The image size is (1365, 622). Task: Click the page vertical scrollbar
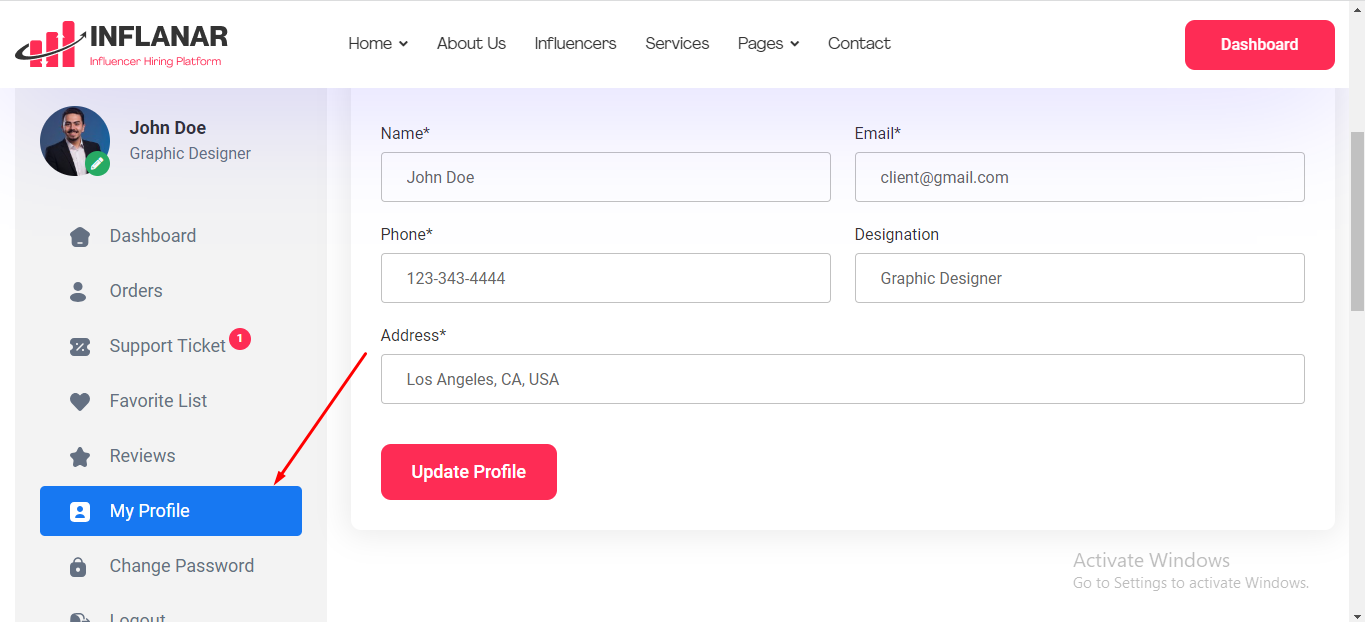[1357, 220]
